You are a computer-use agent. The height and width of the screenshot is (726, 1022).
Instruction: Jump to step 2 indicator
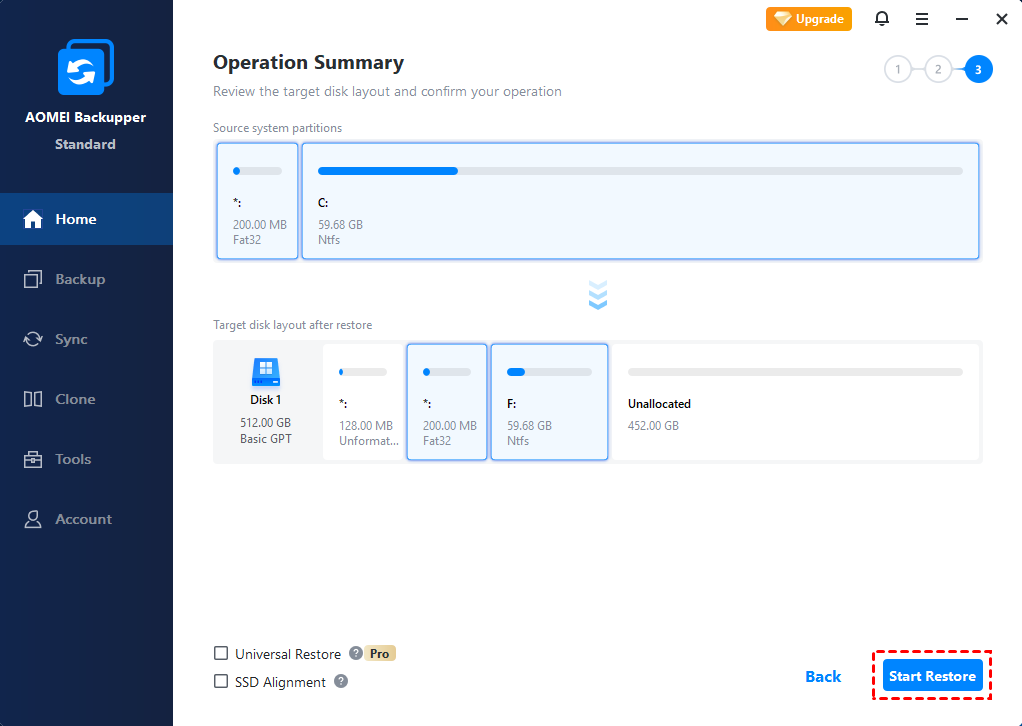tap(937, 70)
